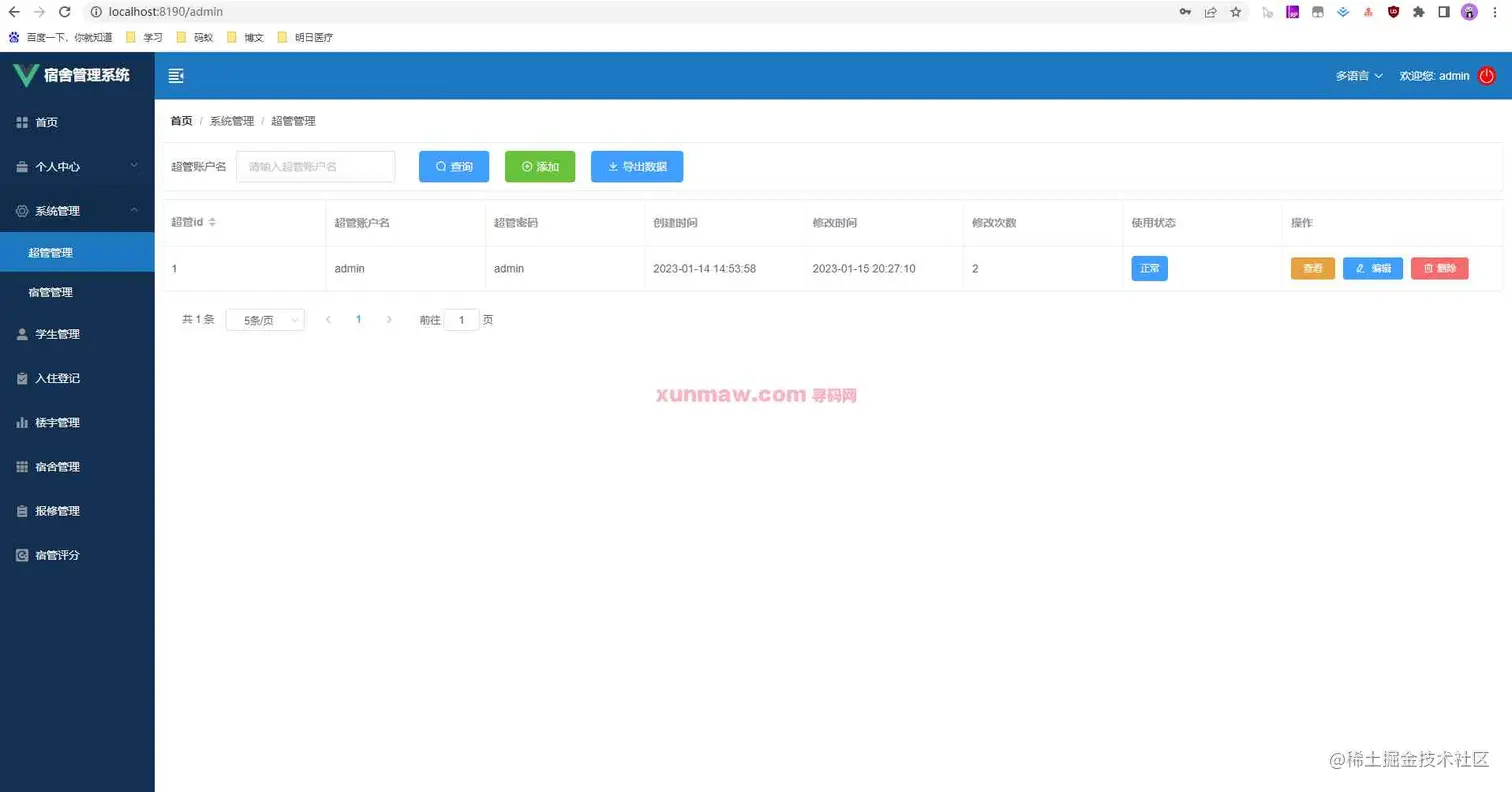Click the 查询 search button
Viewport: 1512px width, 792px height.
pyautogui.click(x=454, y=167)
